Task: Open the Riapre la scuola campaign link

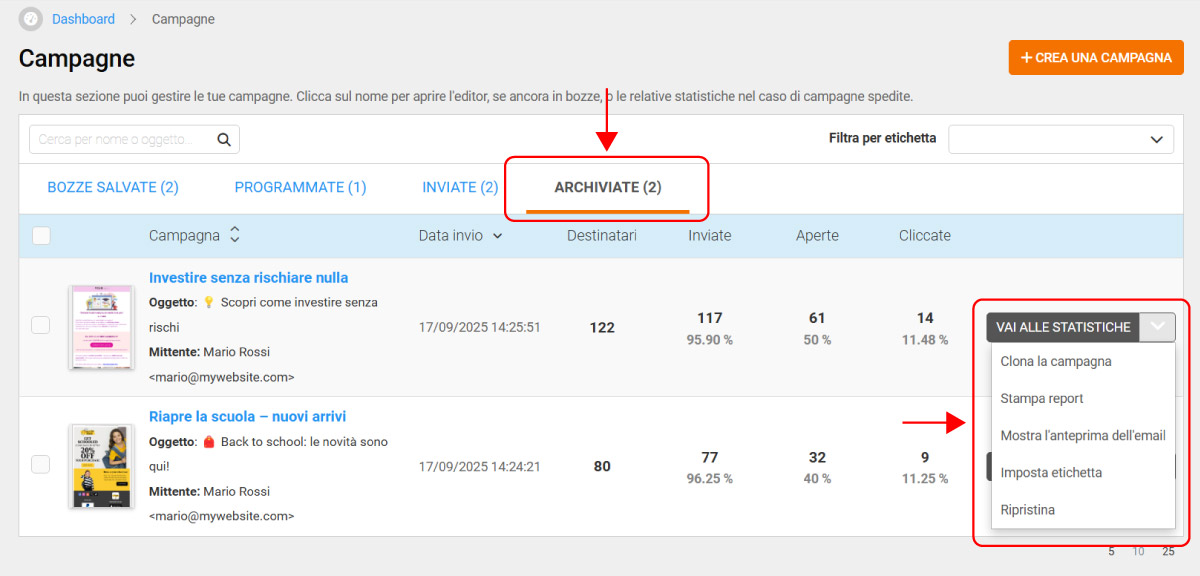Action: [247, 416]
